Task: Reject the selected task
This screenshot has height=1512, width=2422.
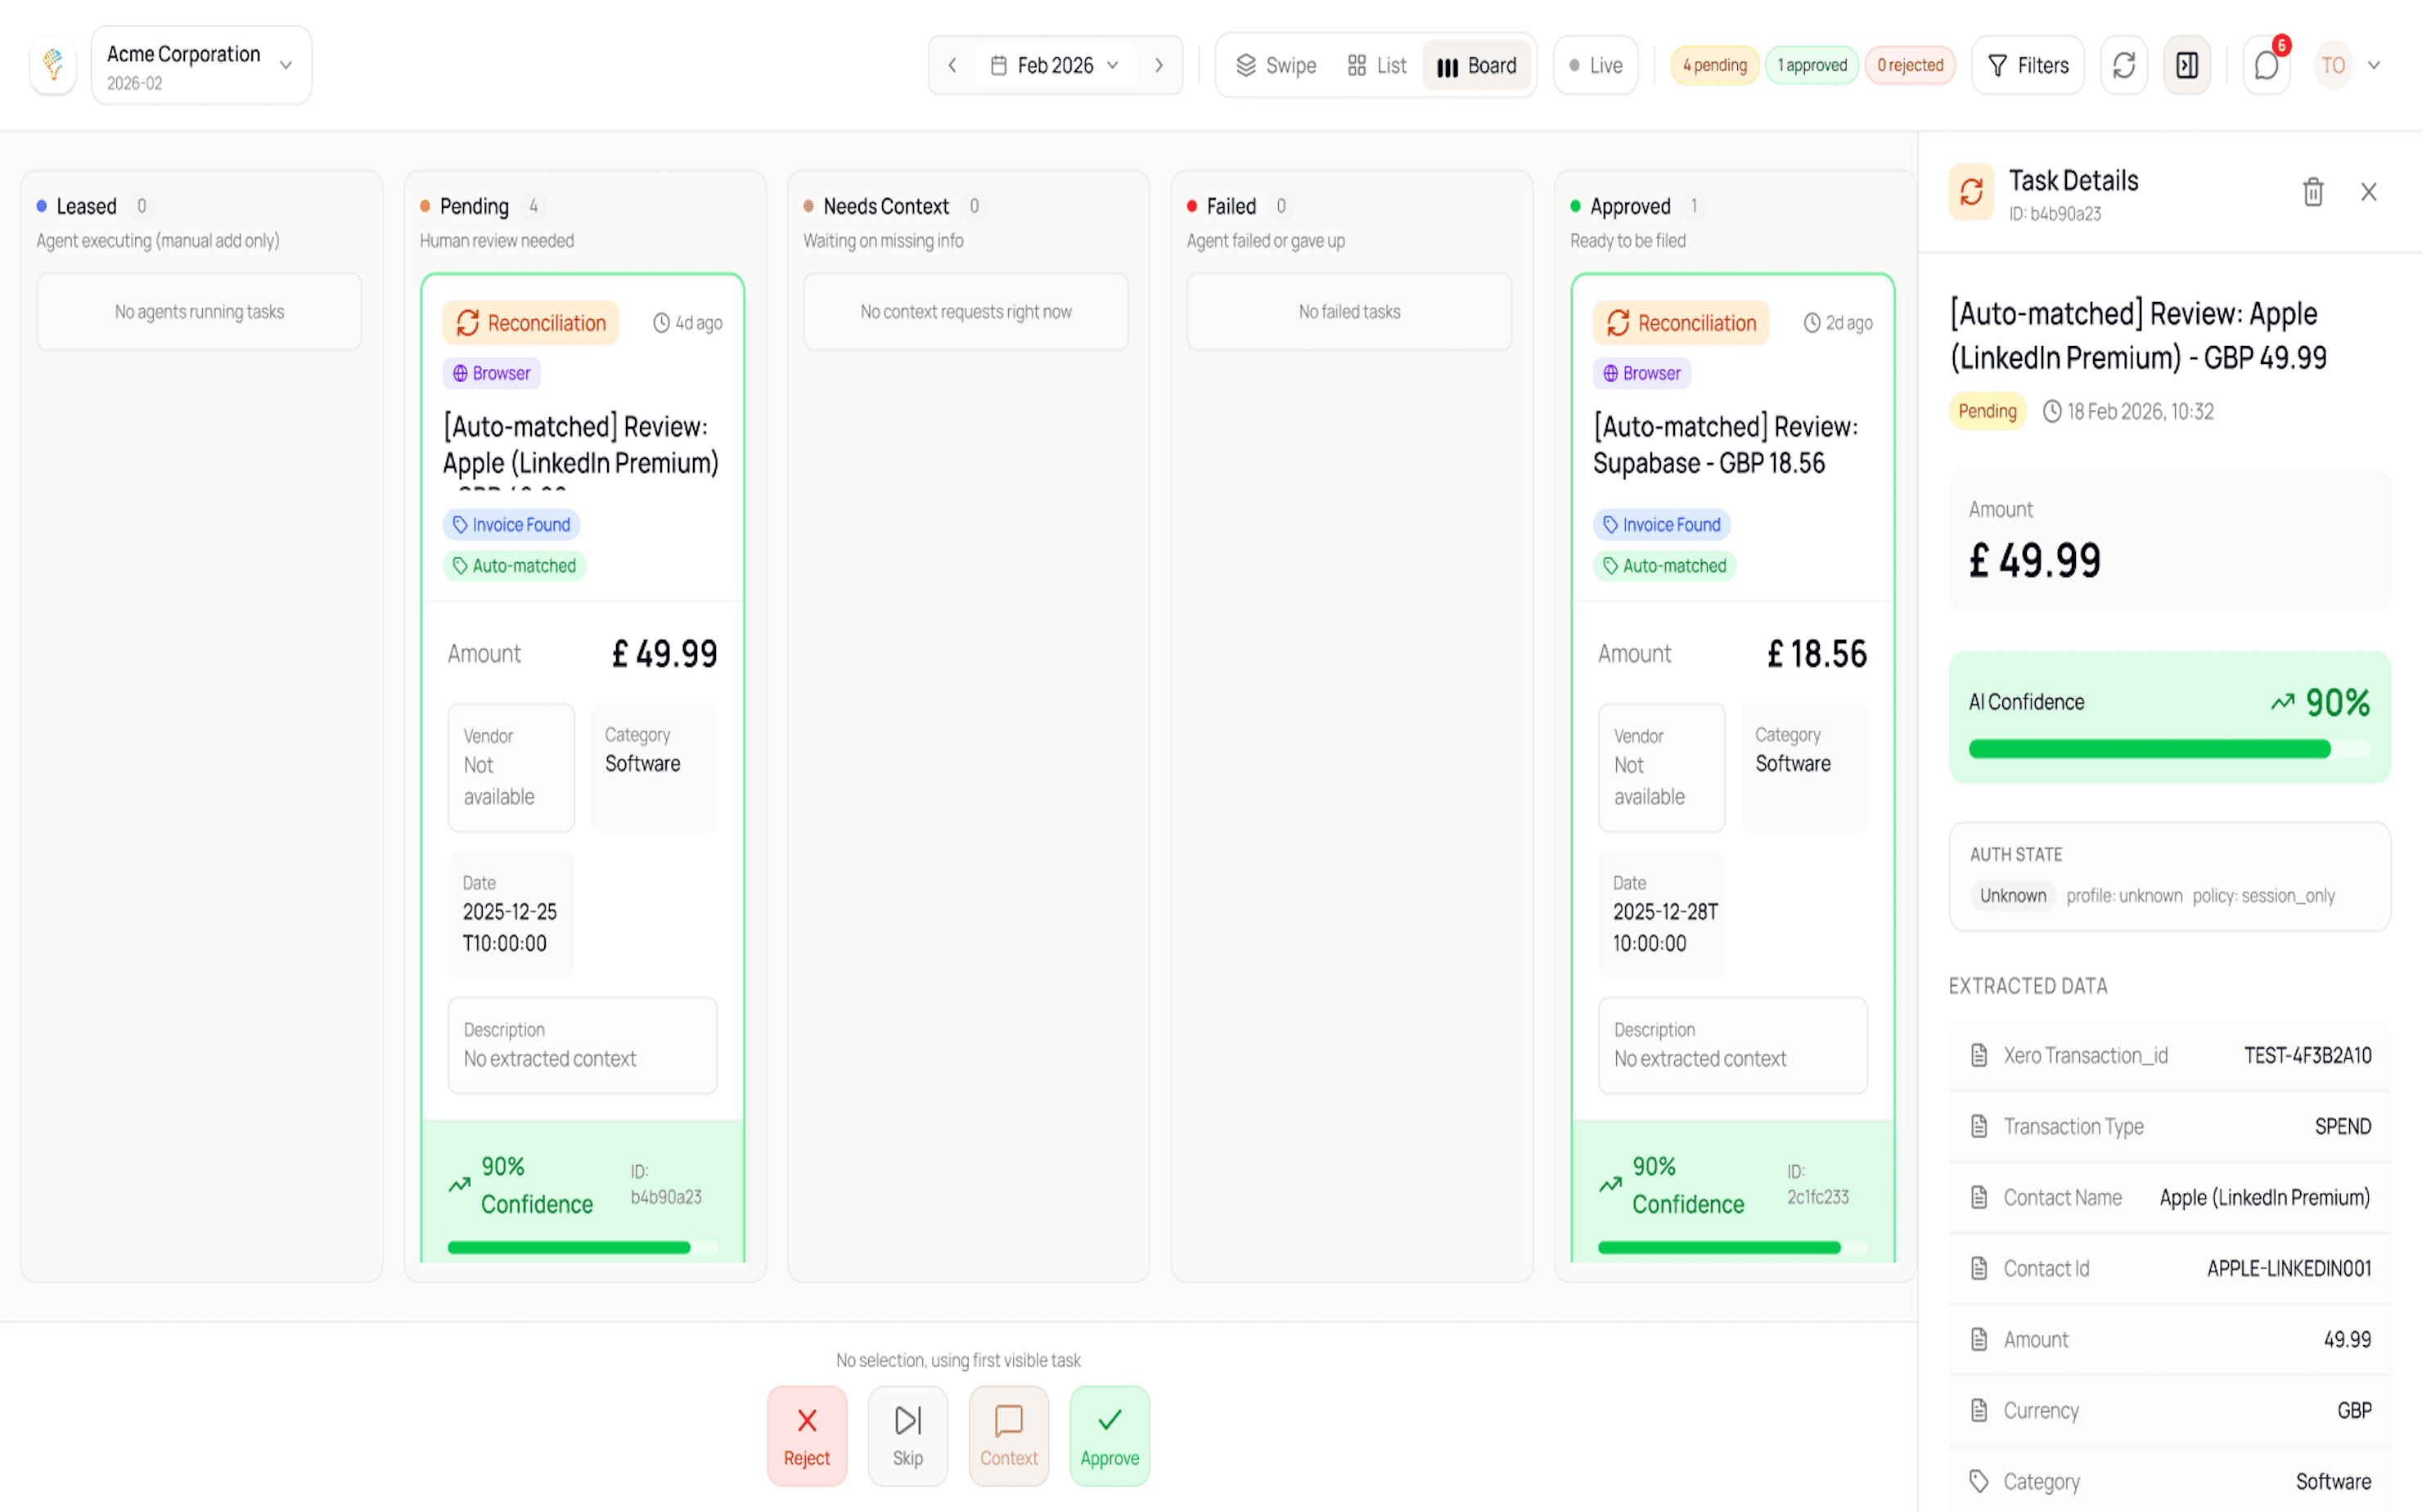Action: point(806,1435)
